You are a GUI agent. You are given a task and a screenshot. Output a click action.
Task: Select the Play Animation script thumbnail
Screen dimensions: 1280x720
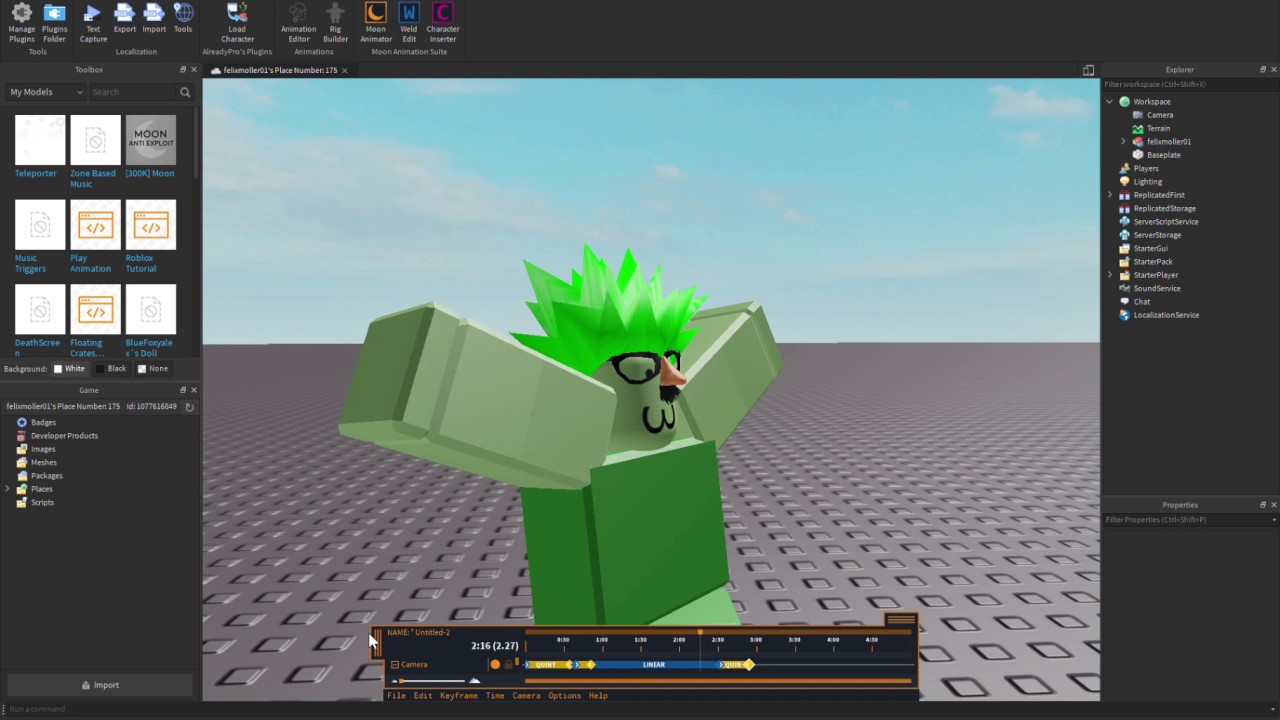(x=95, y=225)
